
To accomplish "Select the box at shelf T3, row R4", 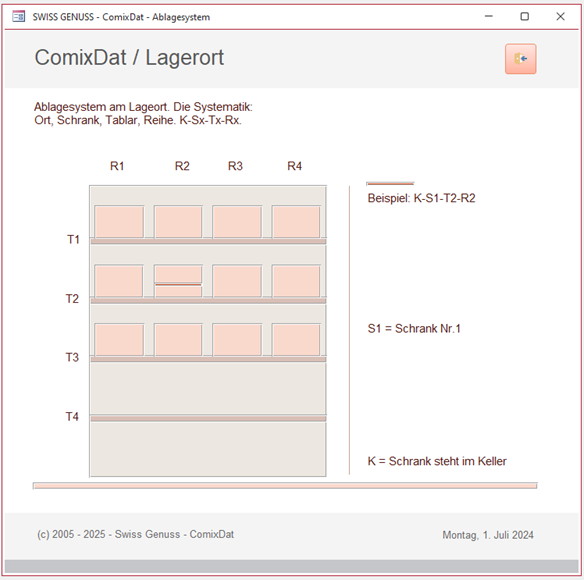I will [296, 340].
